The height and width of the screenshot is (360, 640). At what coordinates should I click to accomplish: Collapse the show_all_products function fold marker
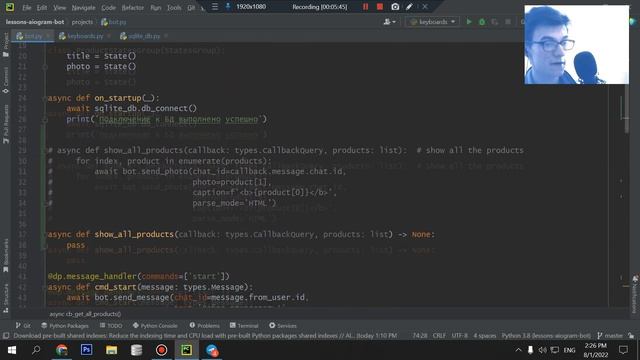pos(44,234)
